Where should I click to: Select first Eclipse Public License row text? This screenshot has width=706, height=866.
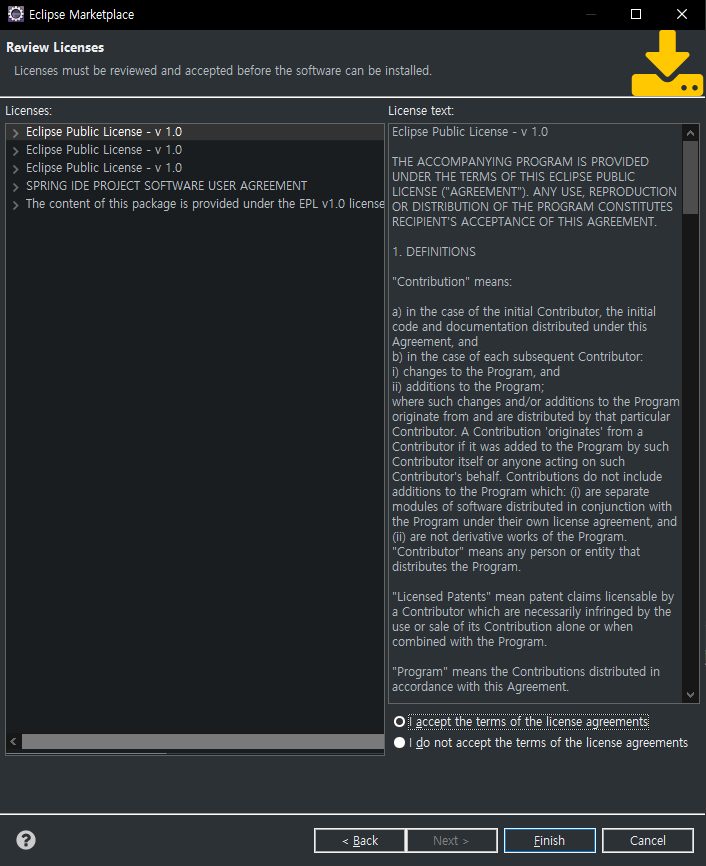pos(104,132)
